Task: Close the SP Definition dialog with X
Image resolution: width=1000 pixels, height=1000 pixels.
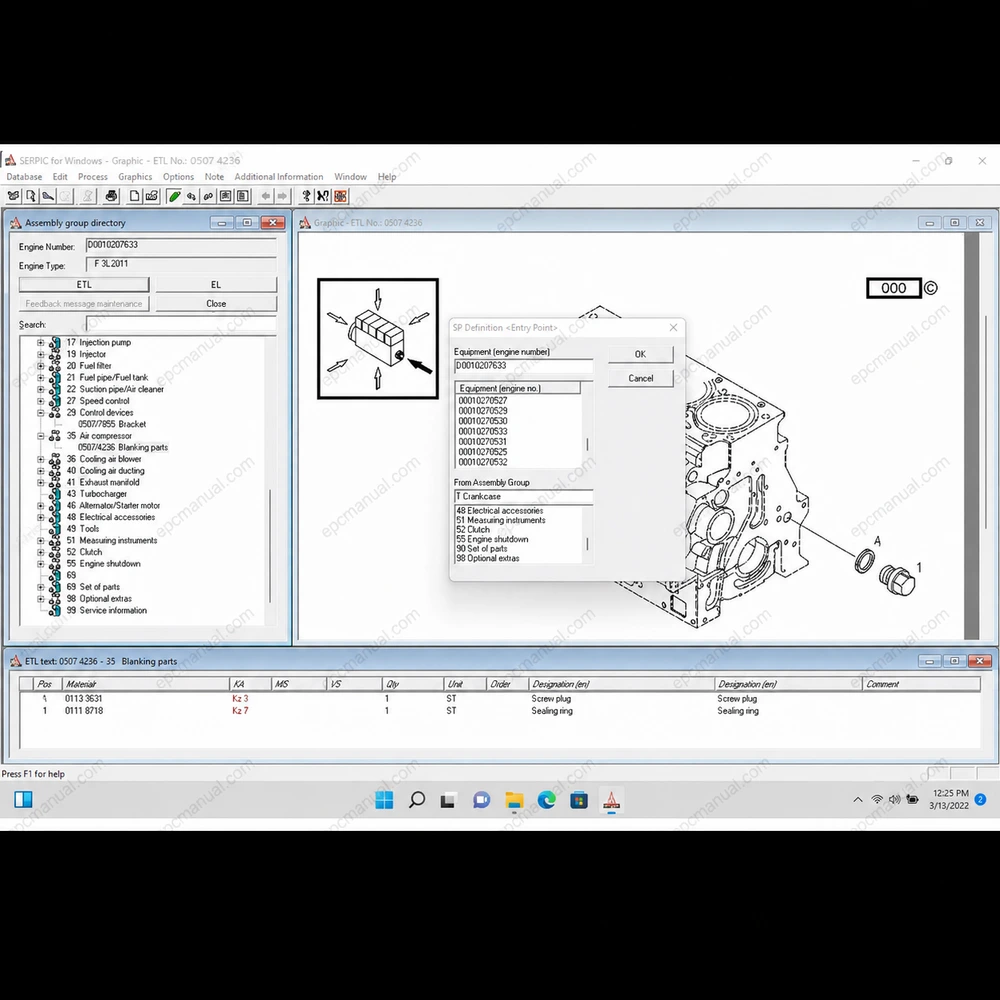Action: click(x=673, y=327)
